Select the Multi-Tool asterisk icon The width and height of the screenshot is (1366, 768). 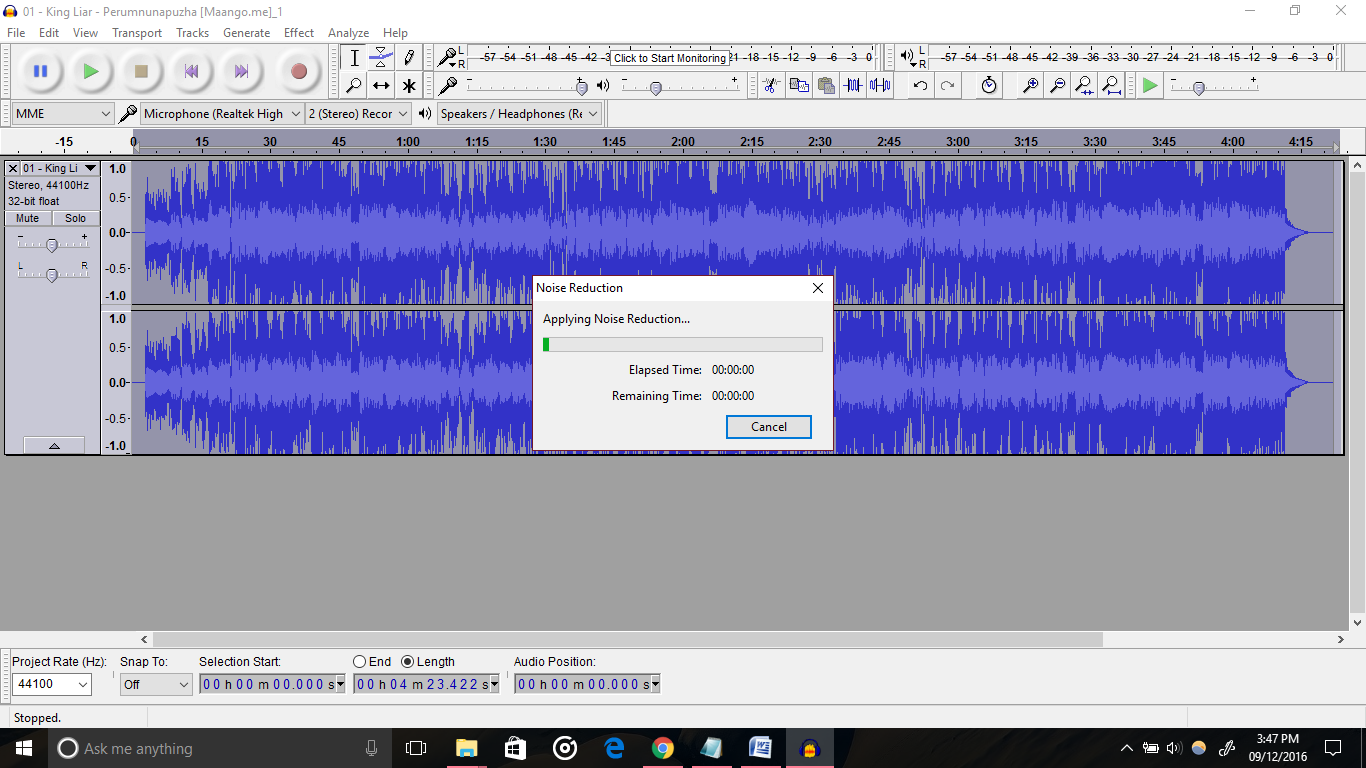pos(408,86)
